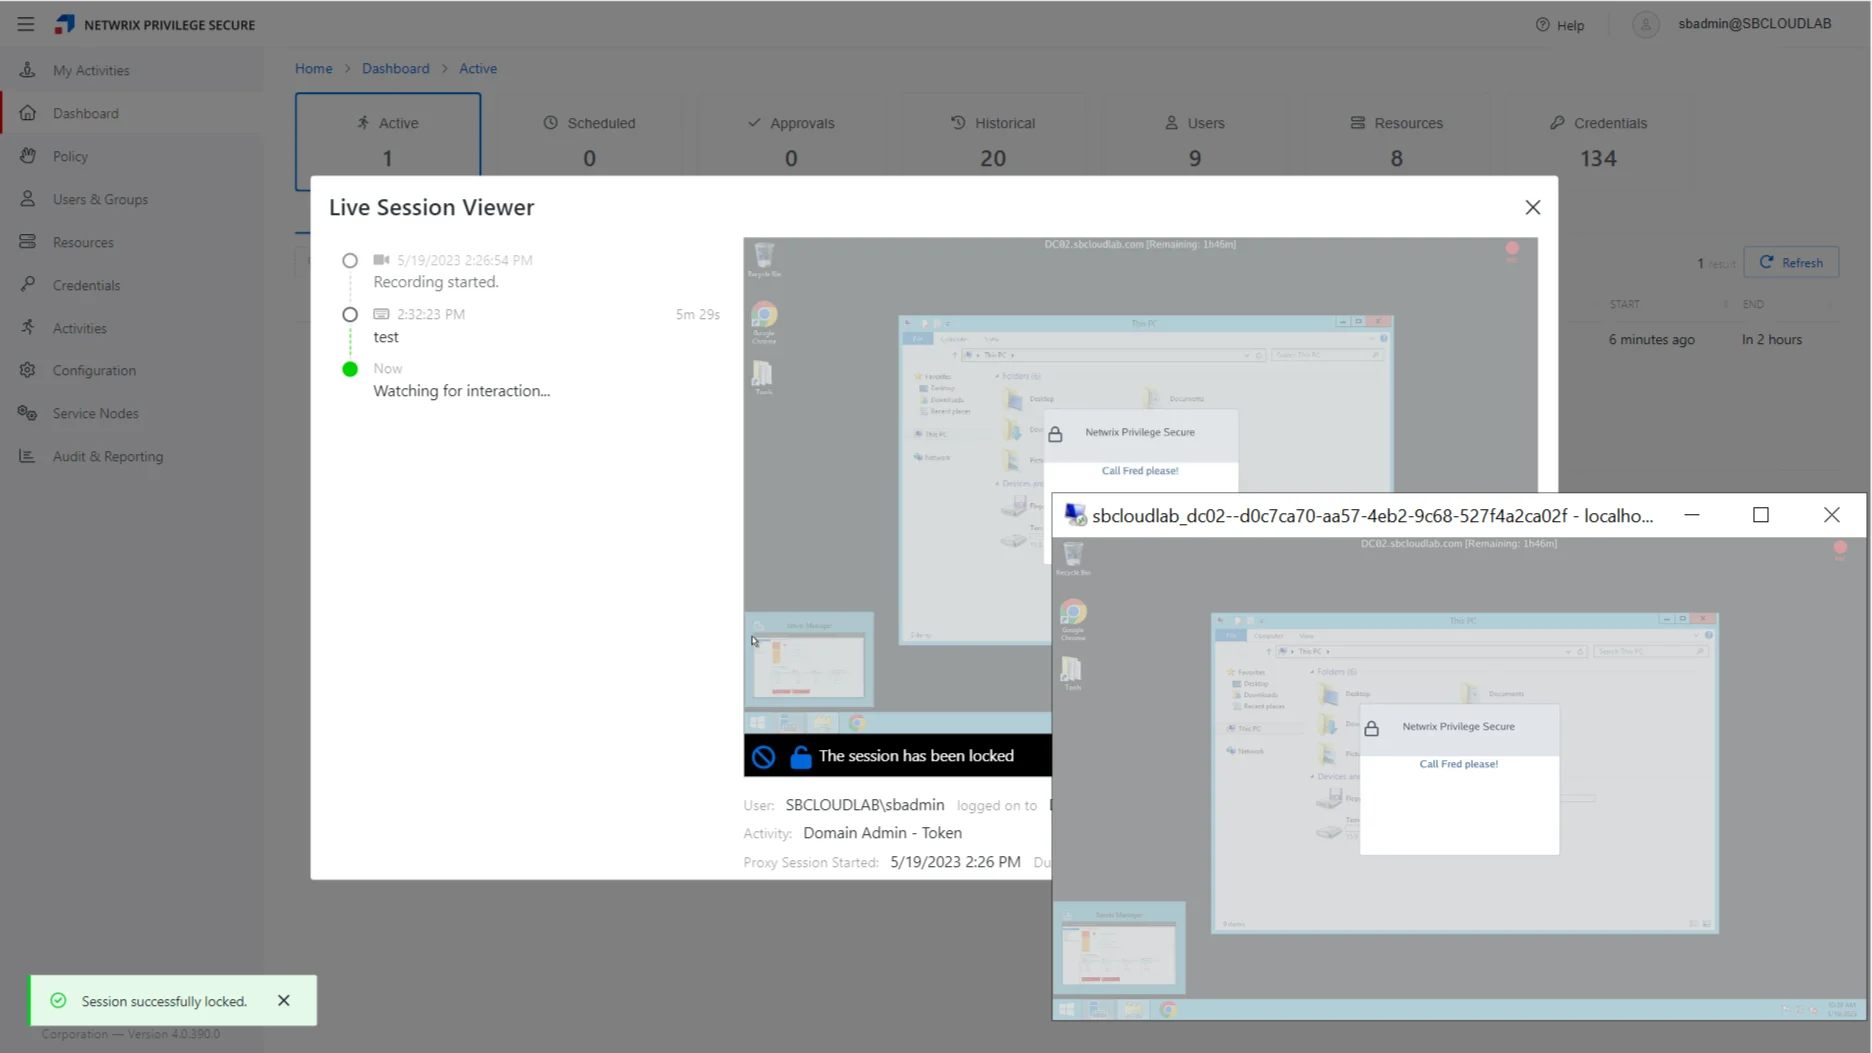The height and width of the screenshot is (1053, 1872).
Task: Click the red recording indicator in RDP window
Action: [1840, 548]
